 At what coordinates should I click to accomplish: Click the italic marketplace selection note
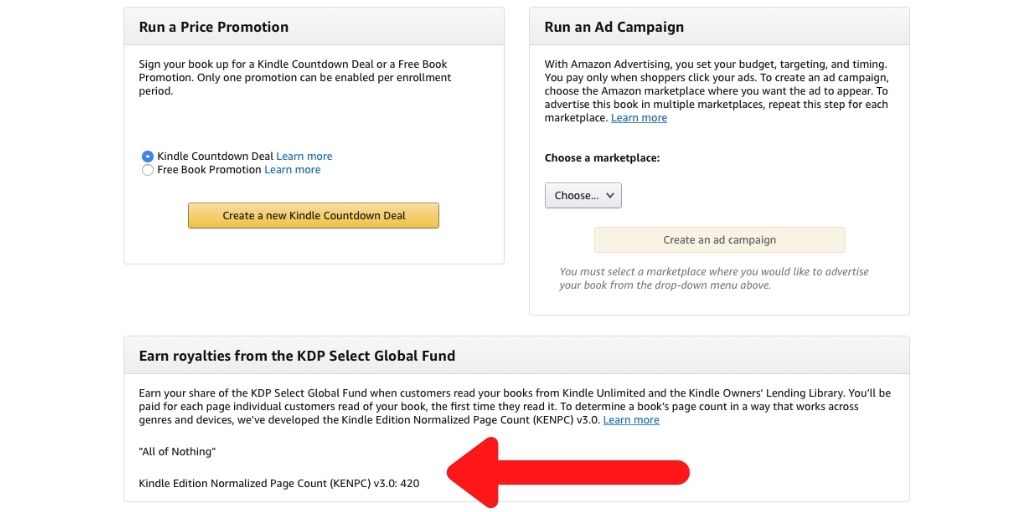[x=714, y=278]
